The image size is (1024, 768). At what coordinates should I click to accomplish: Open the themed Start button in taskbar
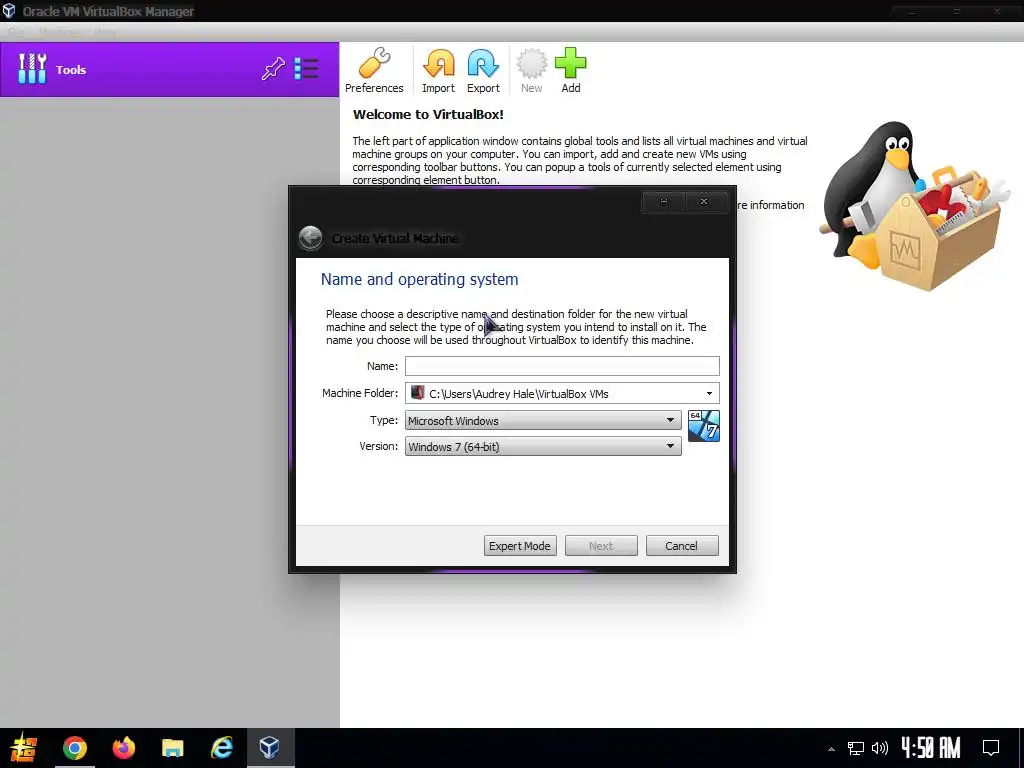[x=23, y=748]
